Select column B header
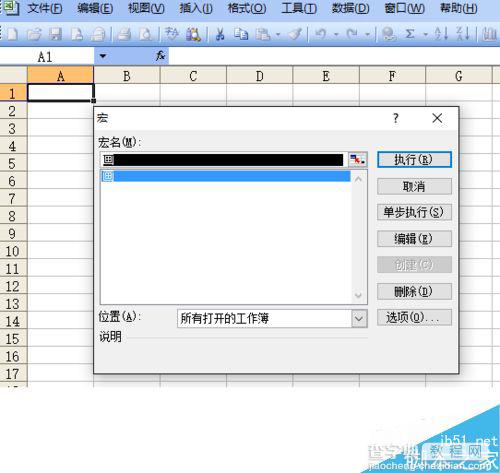The width and height of the screenshot is (500, 473). (x=127, y=76)
